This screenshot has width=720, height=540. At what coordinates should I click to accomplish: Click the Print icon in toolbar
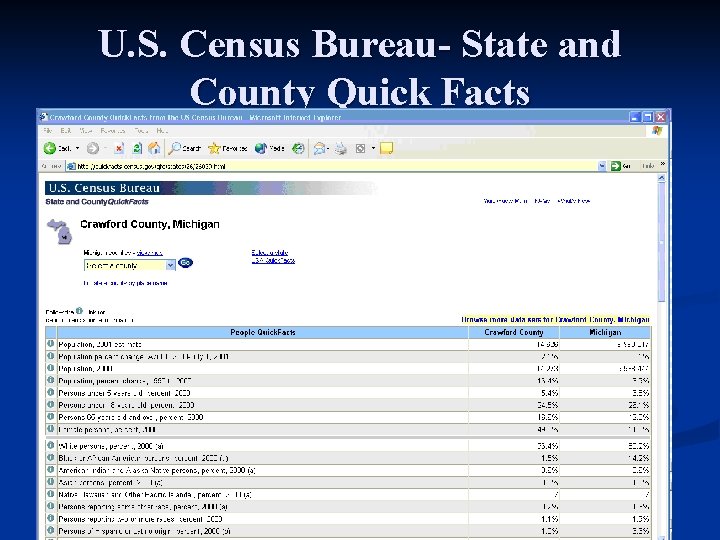pos(340,148)
